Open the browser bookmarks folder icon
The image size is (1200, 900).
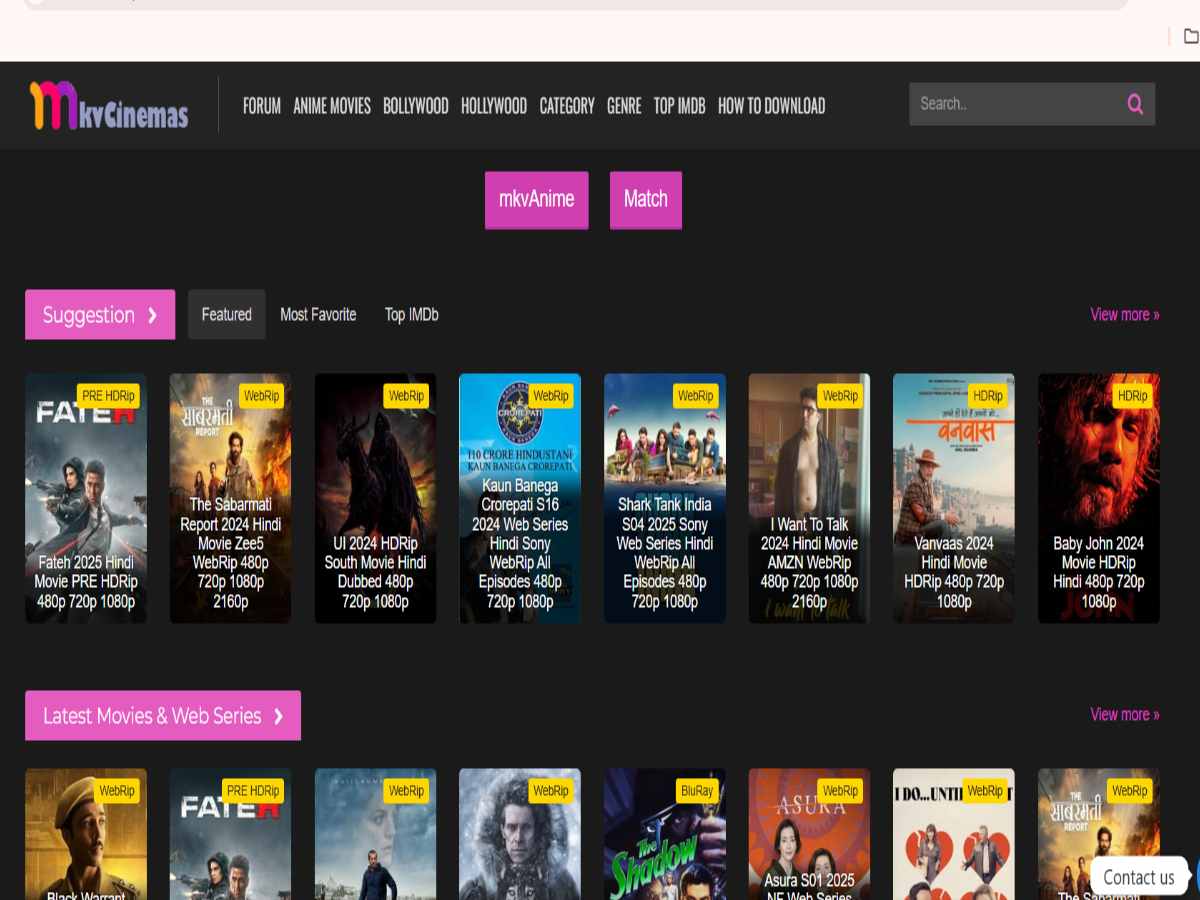pos(1191,36)
